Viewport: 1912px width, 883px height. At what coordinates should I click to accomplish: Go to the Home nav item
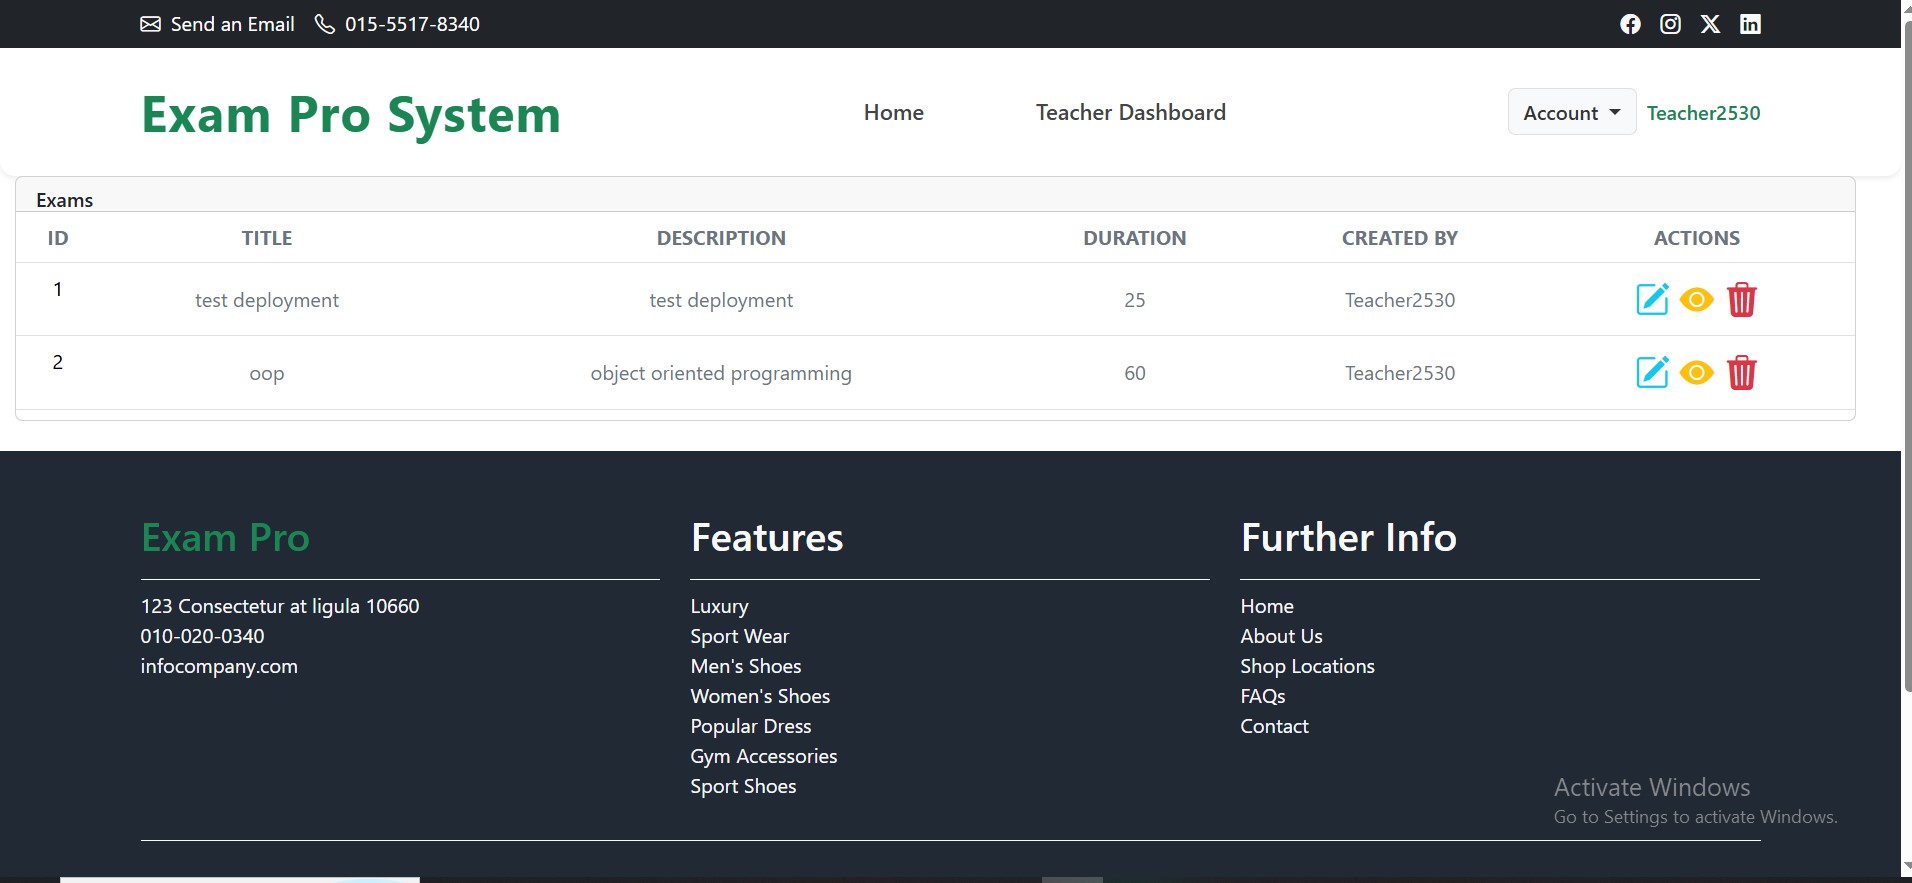pyautogui.click(x=893, y=112)
